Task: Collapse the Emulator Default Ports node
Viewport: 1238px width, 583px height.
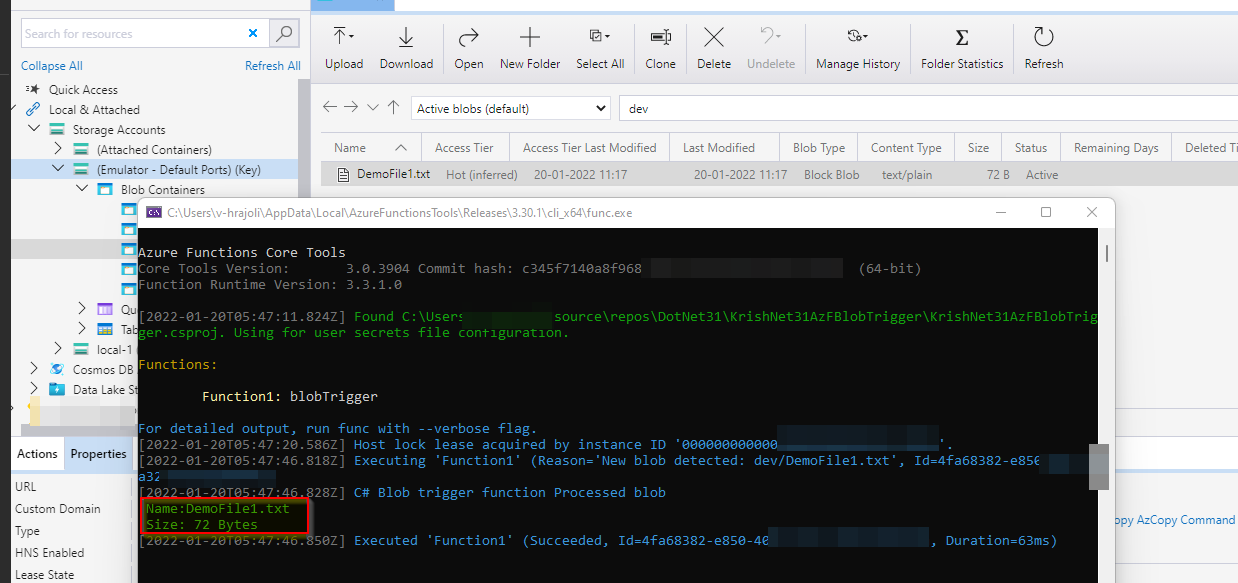Action: [58, 170]
